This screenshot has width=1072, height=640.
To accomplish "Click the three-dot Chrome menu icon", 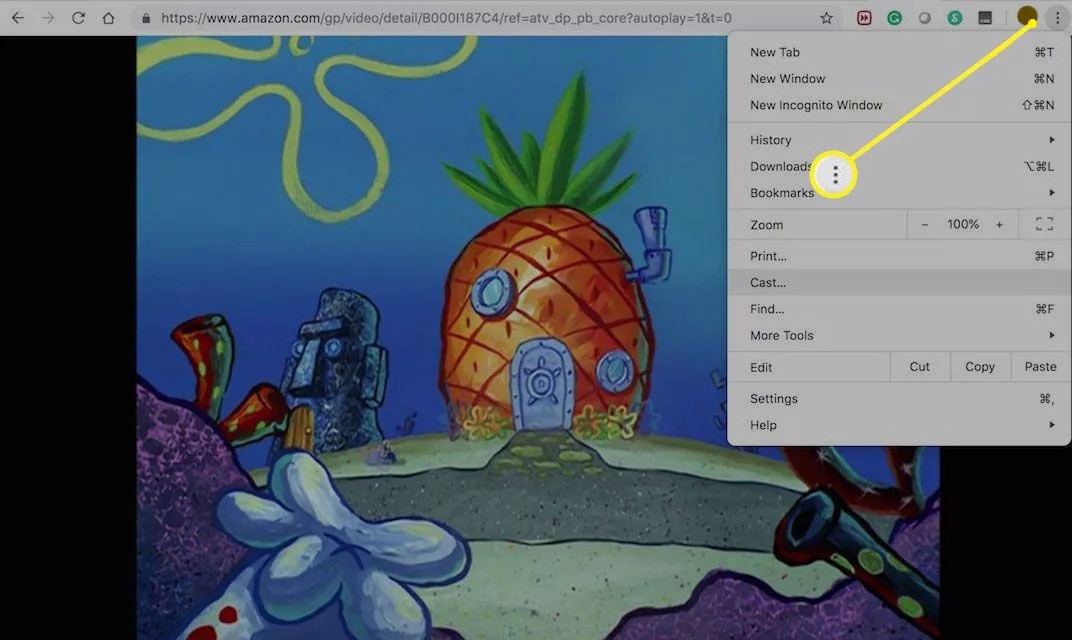I will point(1057,17).
